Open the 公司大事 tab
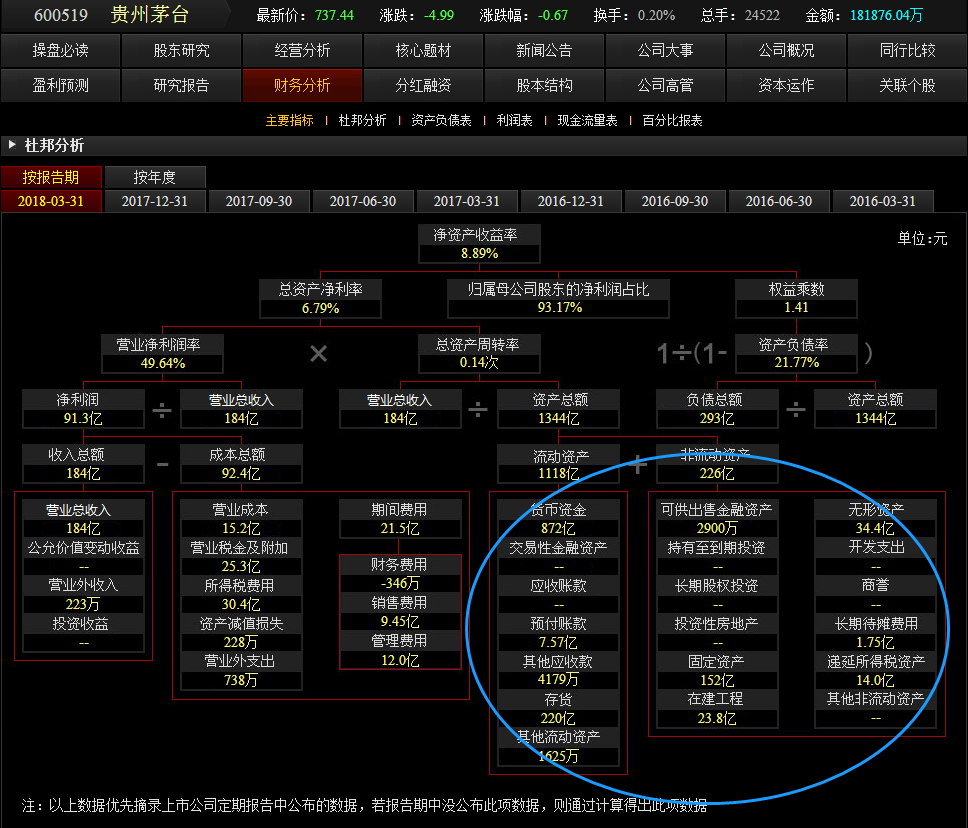This screenshot has height=828, width=968. click(666, 51)
